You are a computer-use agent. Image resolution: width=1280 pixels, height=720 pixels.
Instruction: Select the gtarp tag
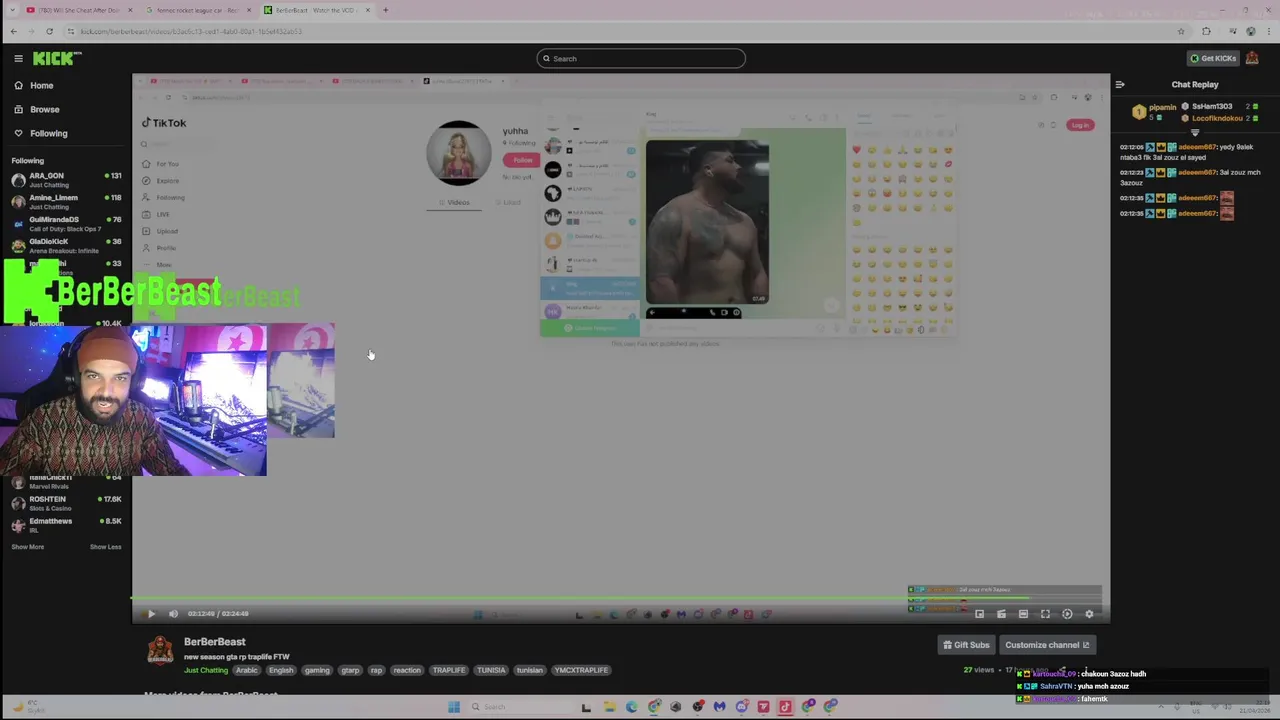click(350, 670)
